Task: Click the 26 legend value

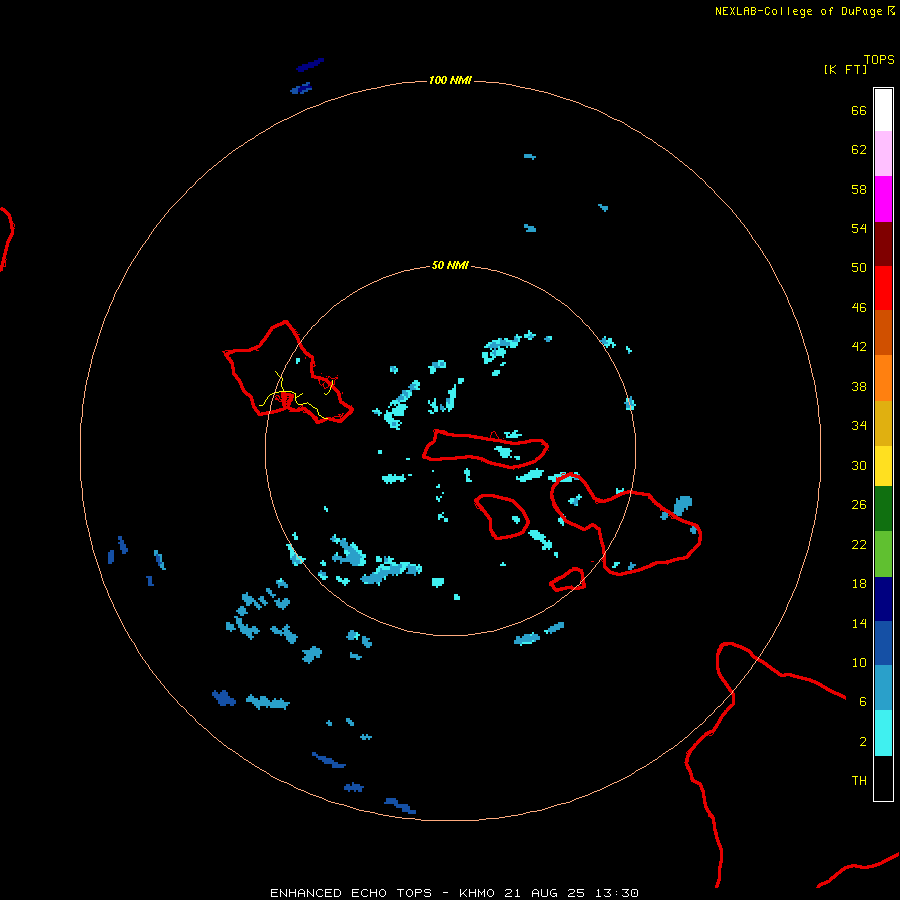Action: click(859, 504)
